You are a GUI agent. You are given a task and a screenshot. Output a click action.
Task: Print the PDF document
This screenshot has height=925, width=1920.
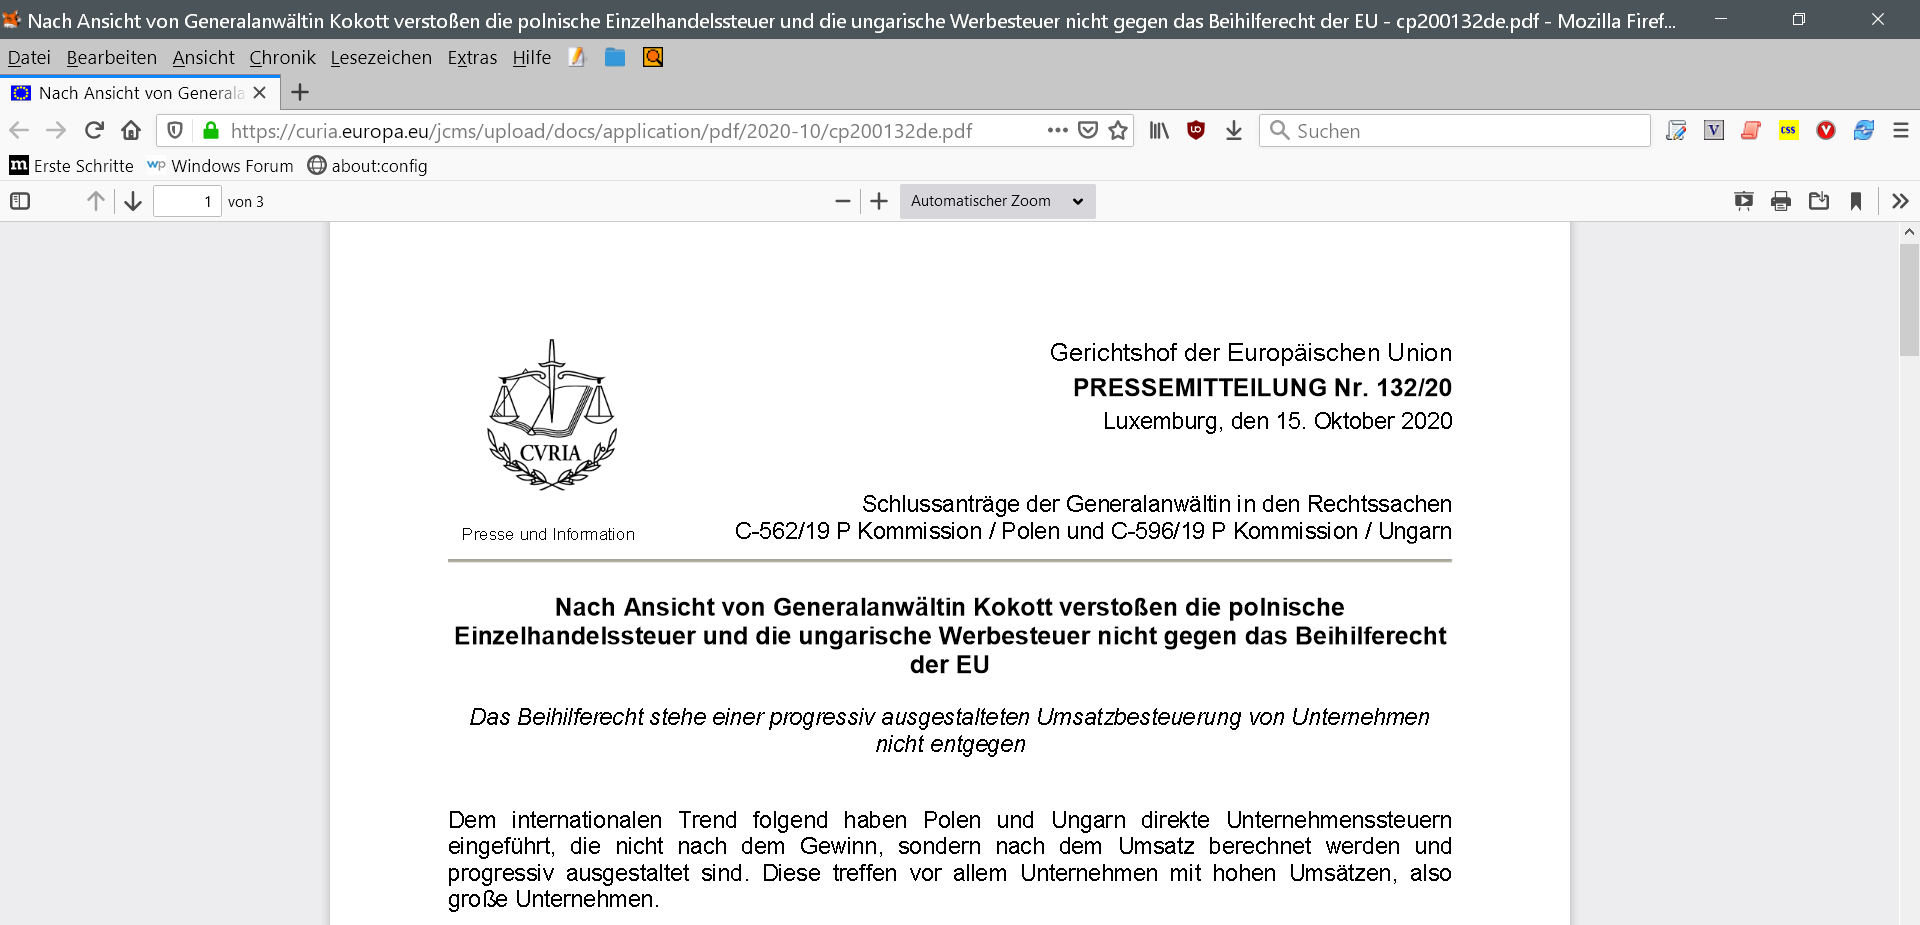coord(1781,201)
